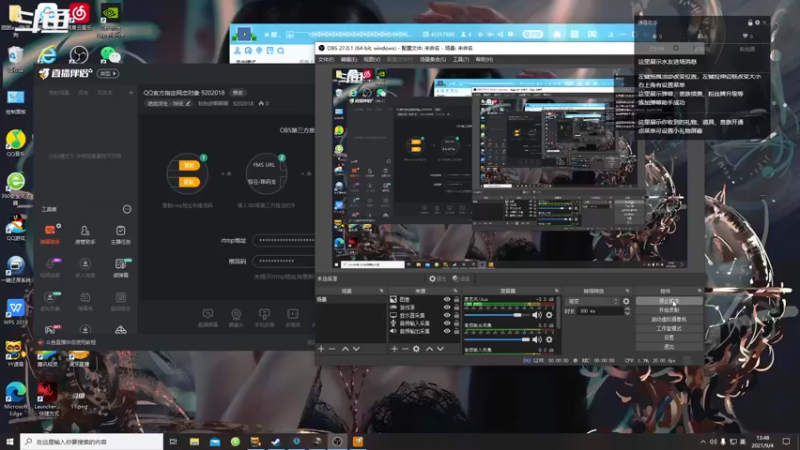Click 退出 button in OBS controls

pos(669,347)
